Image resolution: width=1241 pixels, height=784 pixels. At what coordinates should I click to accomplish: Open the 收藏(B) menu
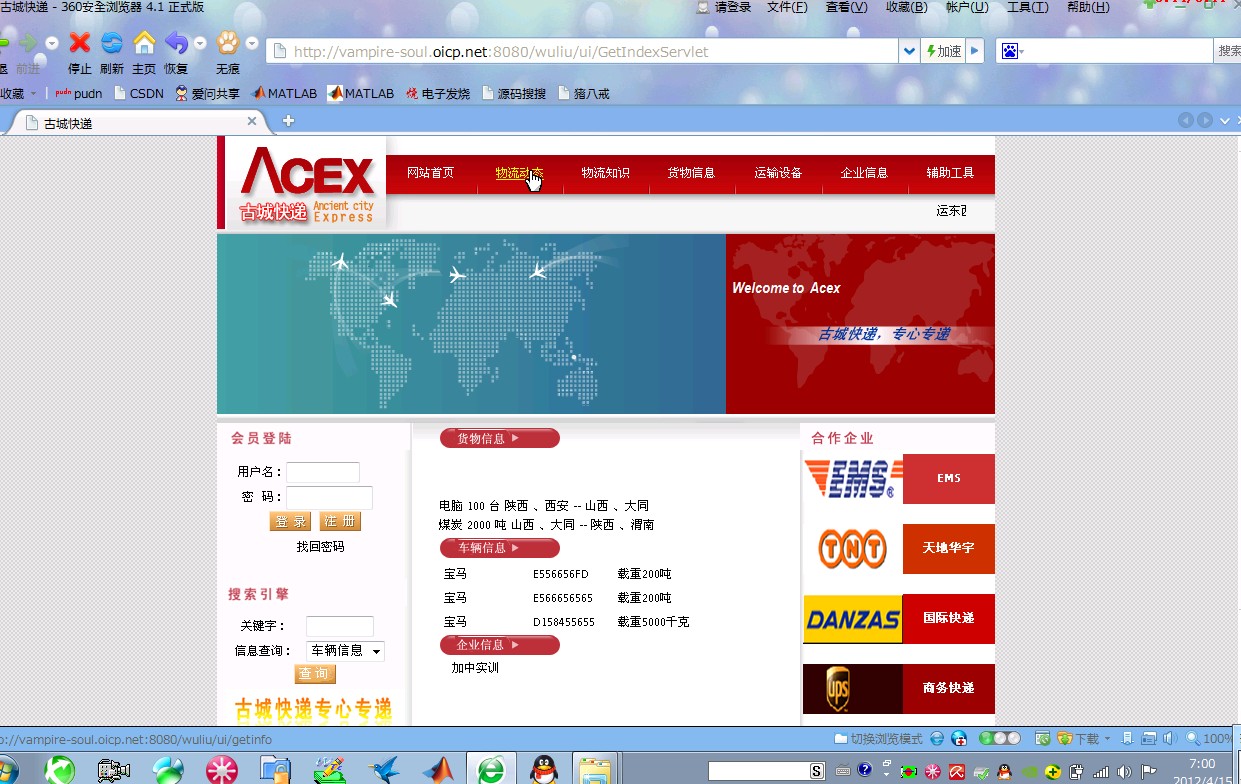(x=907, y=7)
